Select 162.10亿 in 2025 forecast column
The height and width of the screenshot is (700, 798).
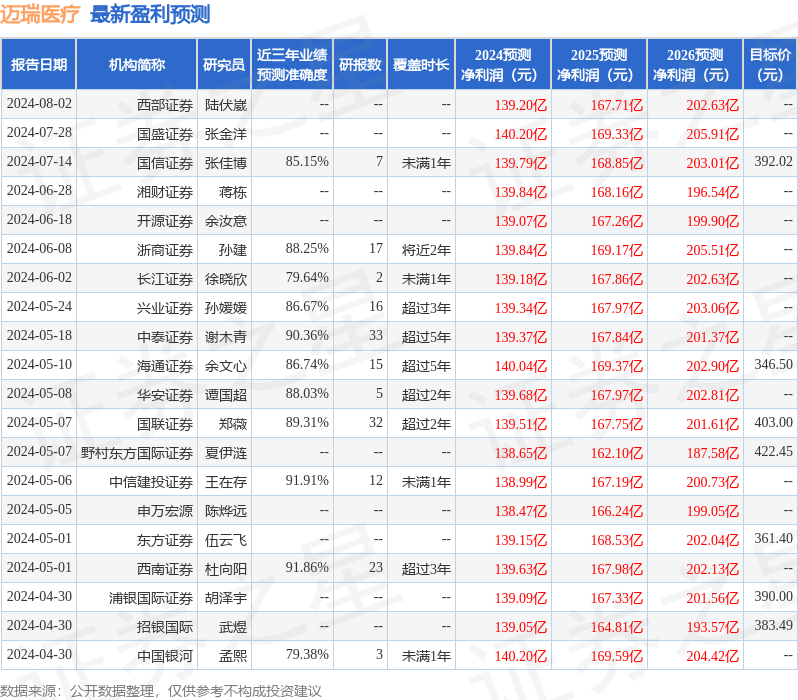pos(617,453)
